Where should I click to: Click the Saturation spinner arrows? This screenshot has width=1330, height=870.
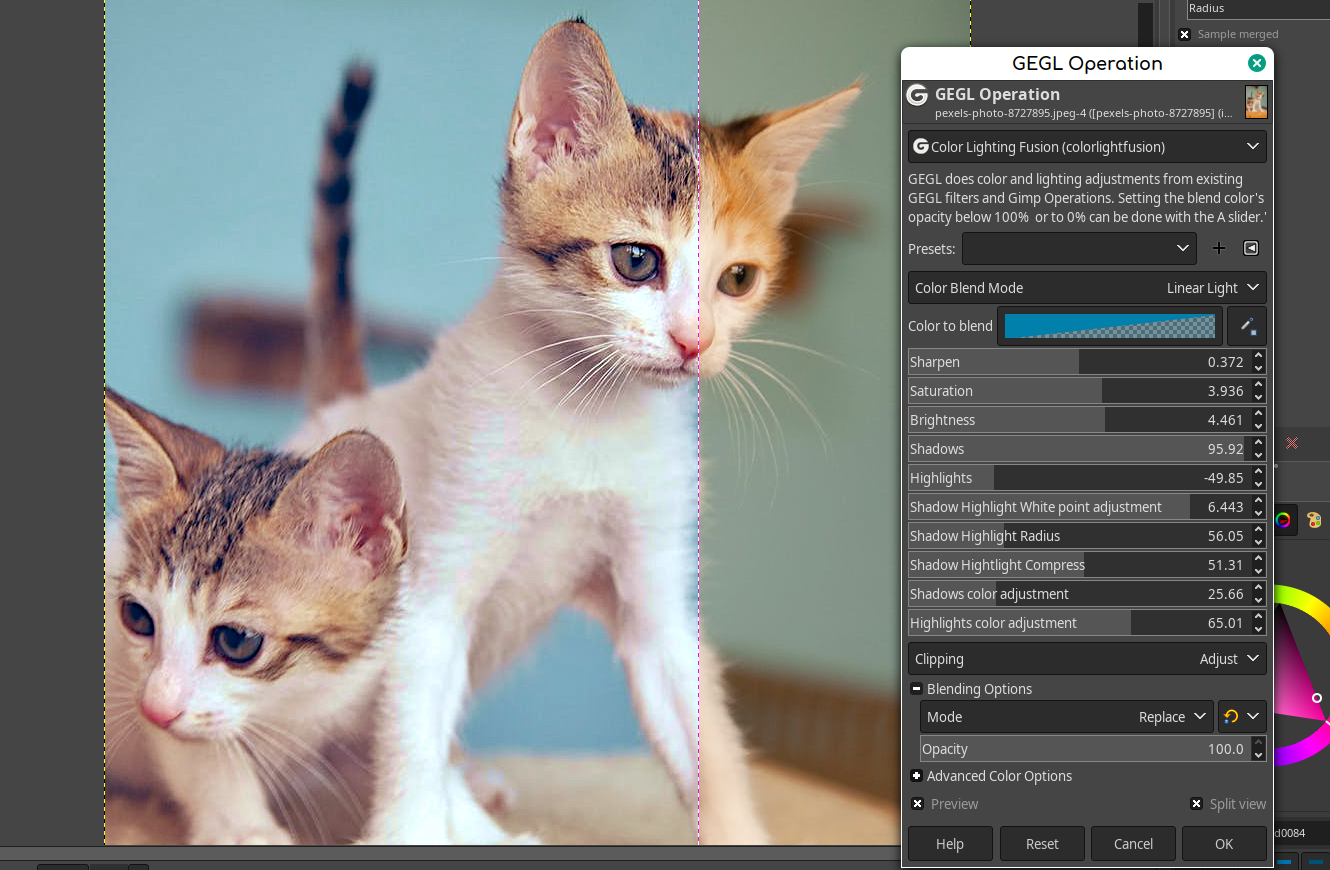point(1259,391)
